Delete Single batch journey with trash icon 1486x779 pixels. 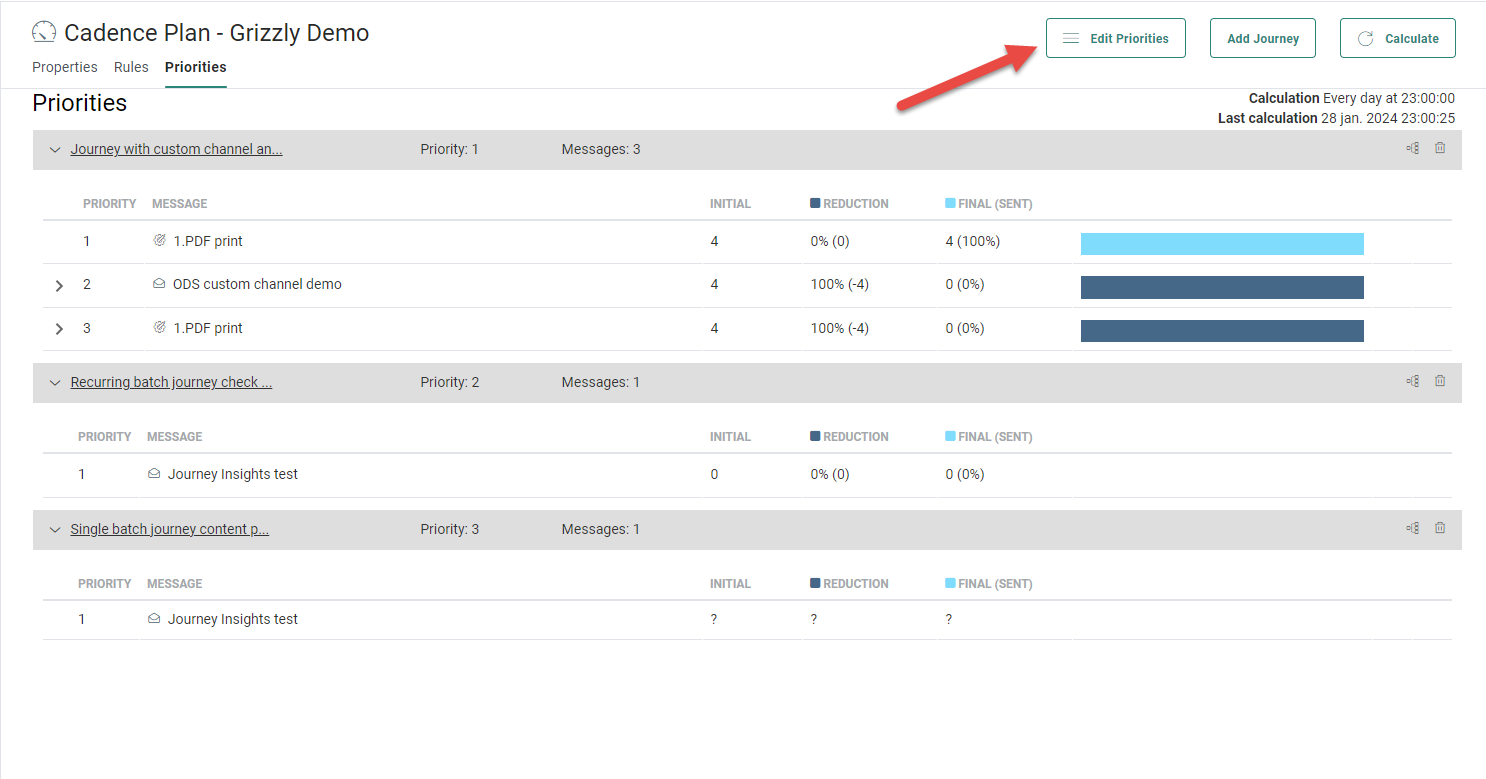click(x=1440, y=528)
